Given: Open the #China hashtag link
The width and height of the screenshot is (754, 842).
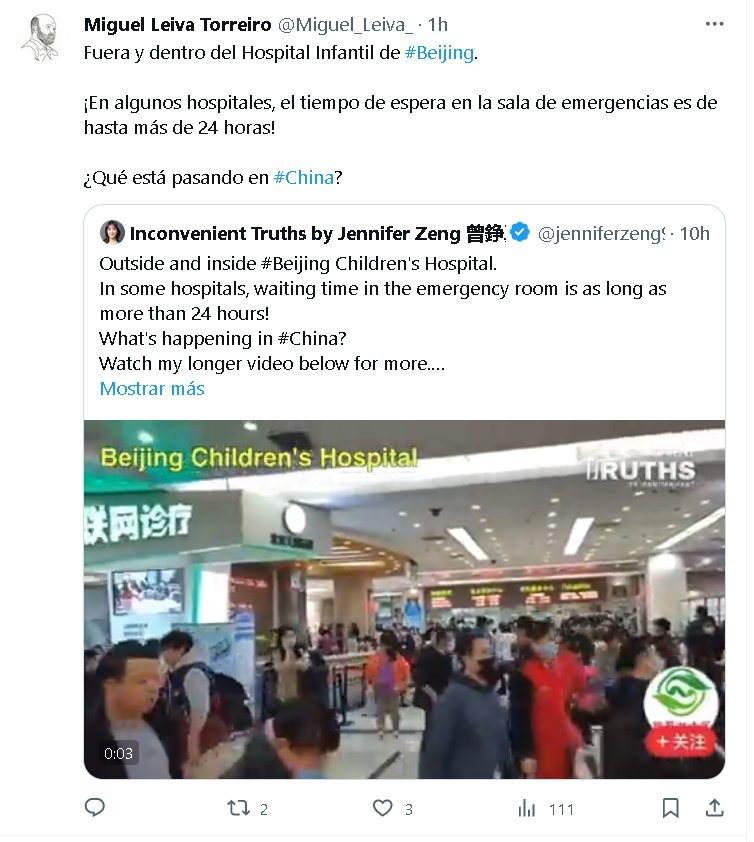Looking at the screenshot, I should pyautogui.click(x=304, y=178).
